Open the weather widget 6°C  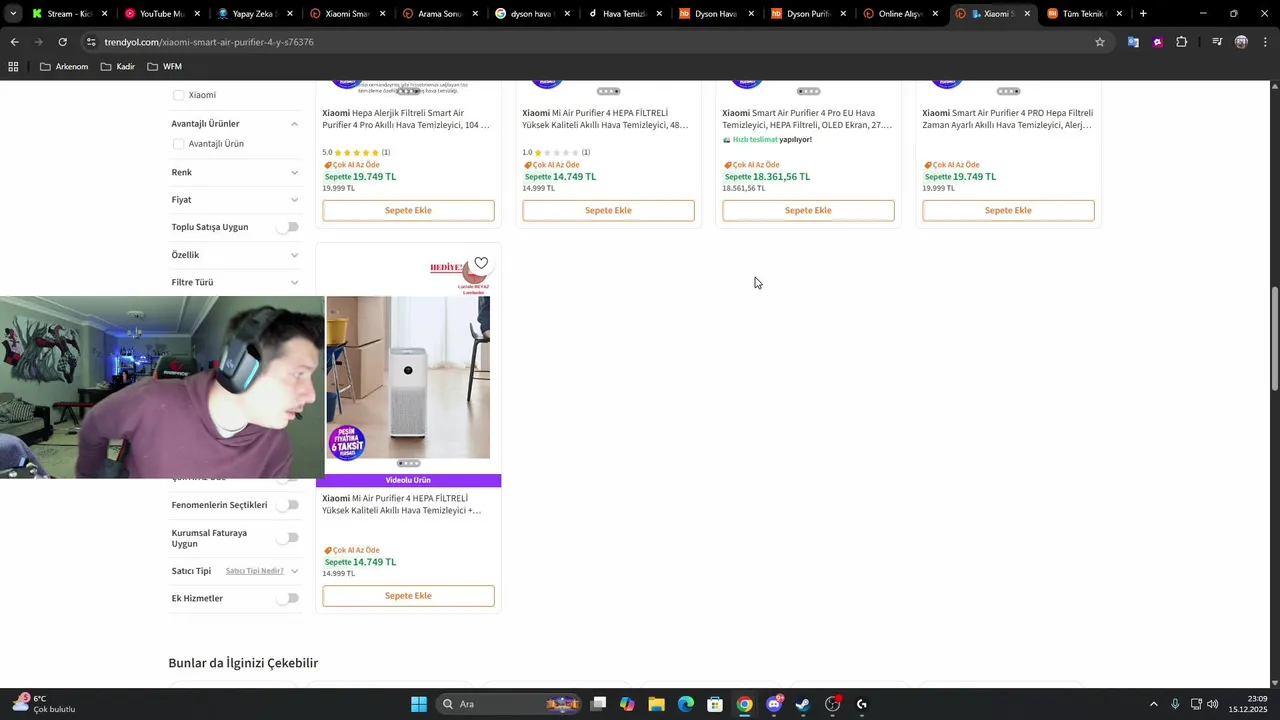click(43, 704)
